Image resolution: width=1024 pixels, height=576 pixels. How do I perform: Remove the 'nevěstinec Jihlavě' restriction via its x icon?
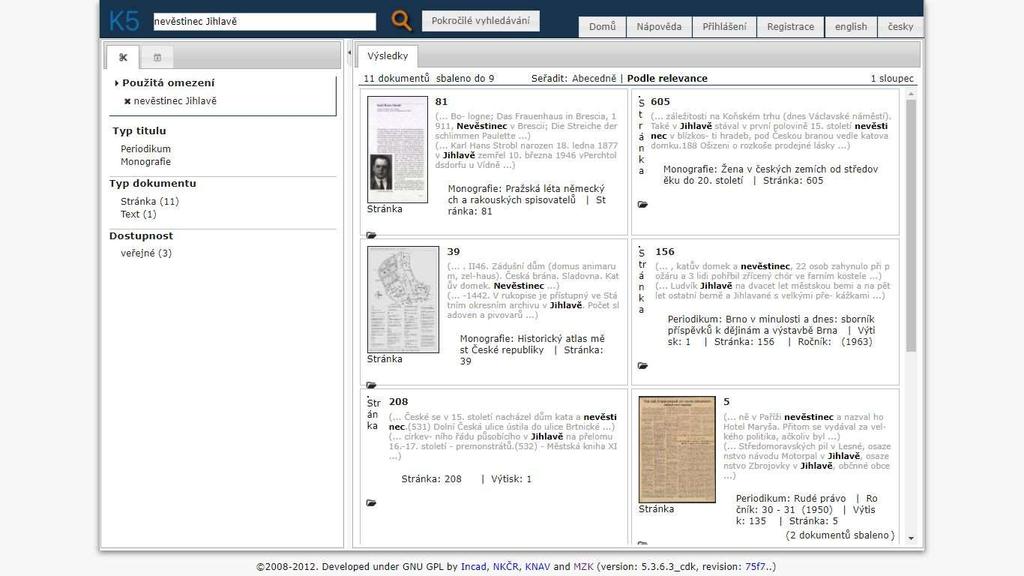click(127, 101)
